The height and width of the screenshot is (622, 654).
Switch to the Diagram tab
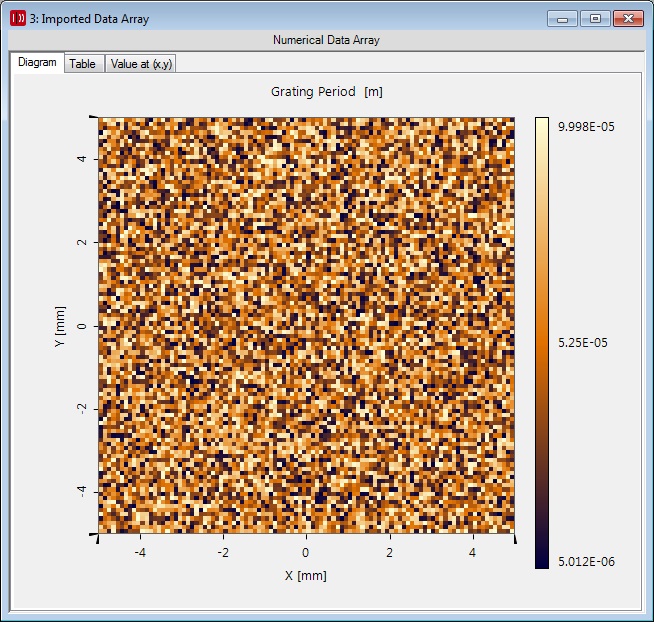click(x=37, y=63)
